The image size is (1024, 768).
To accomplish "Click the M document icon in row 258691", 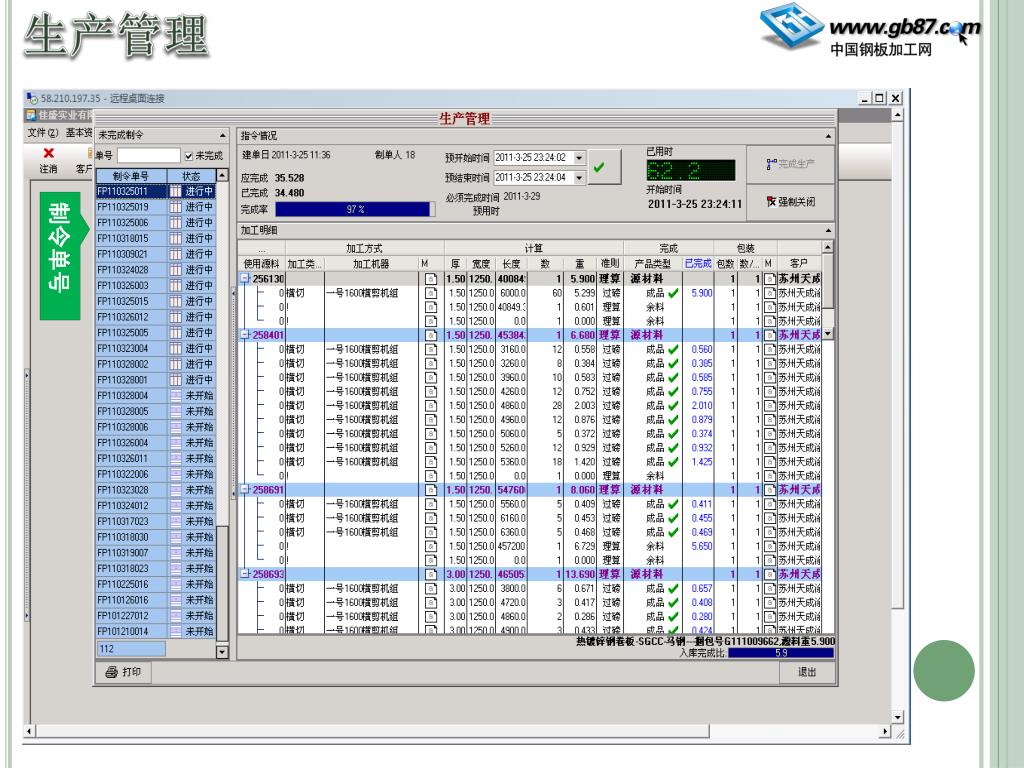I will coord(430,489).
